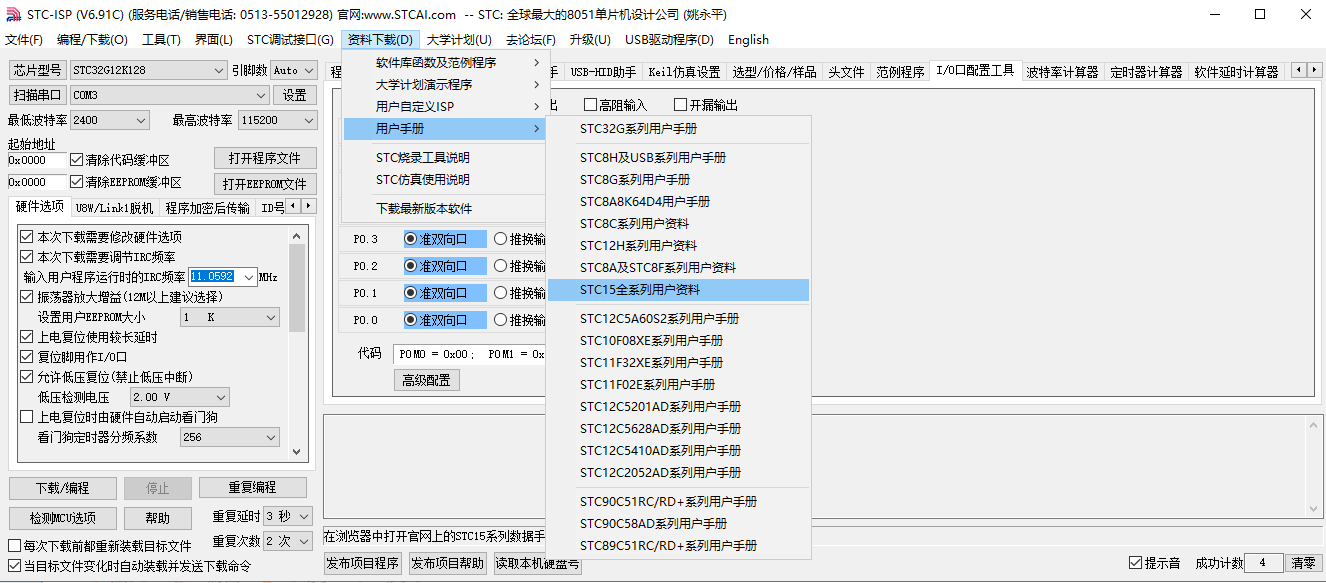Viewport: 1326px width, 583px height.
Task: Switch to the U8W/Link1脱机 tab
Action: 115,208
